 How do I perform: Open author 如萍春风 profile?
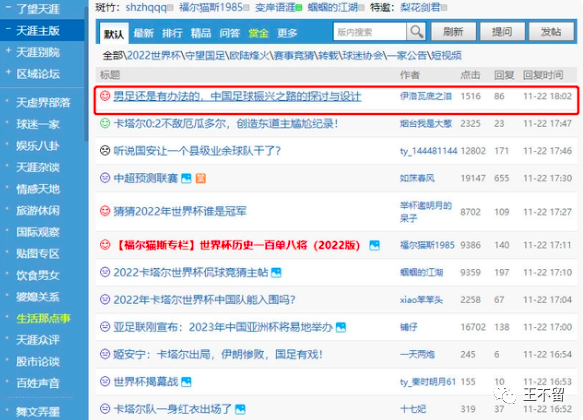tap(417, 178)
